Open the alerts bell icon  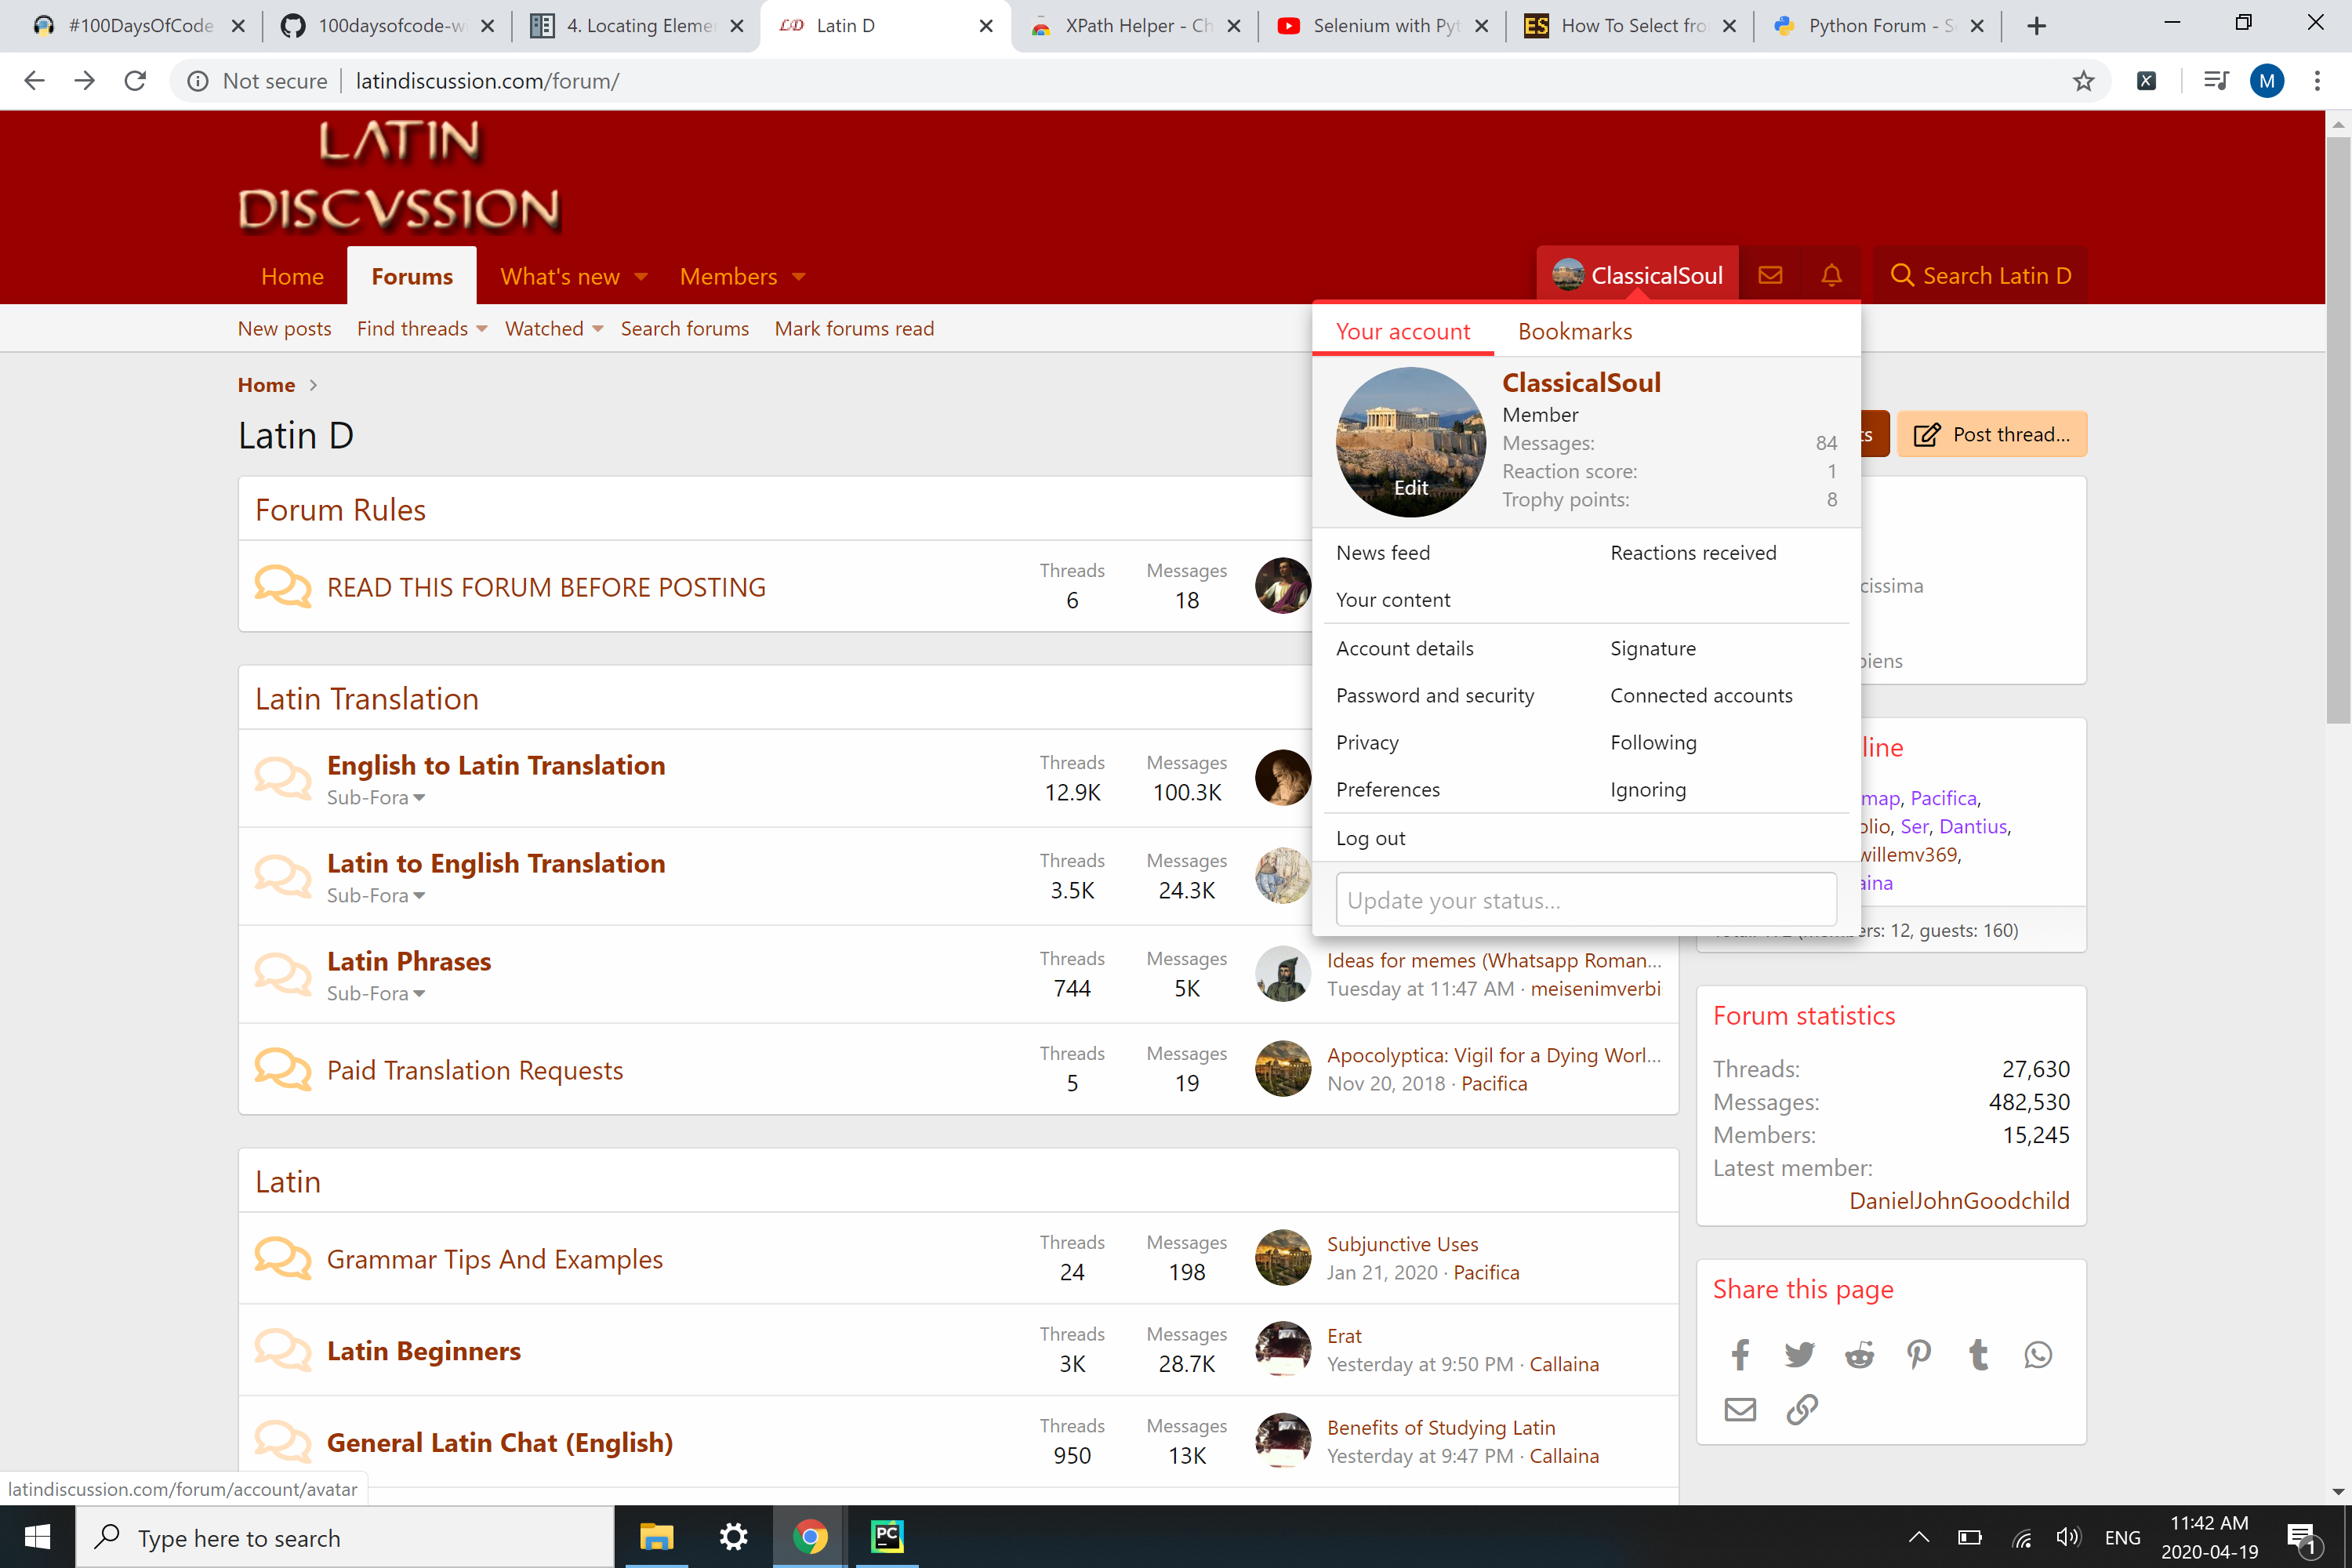point(1831,275)
